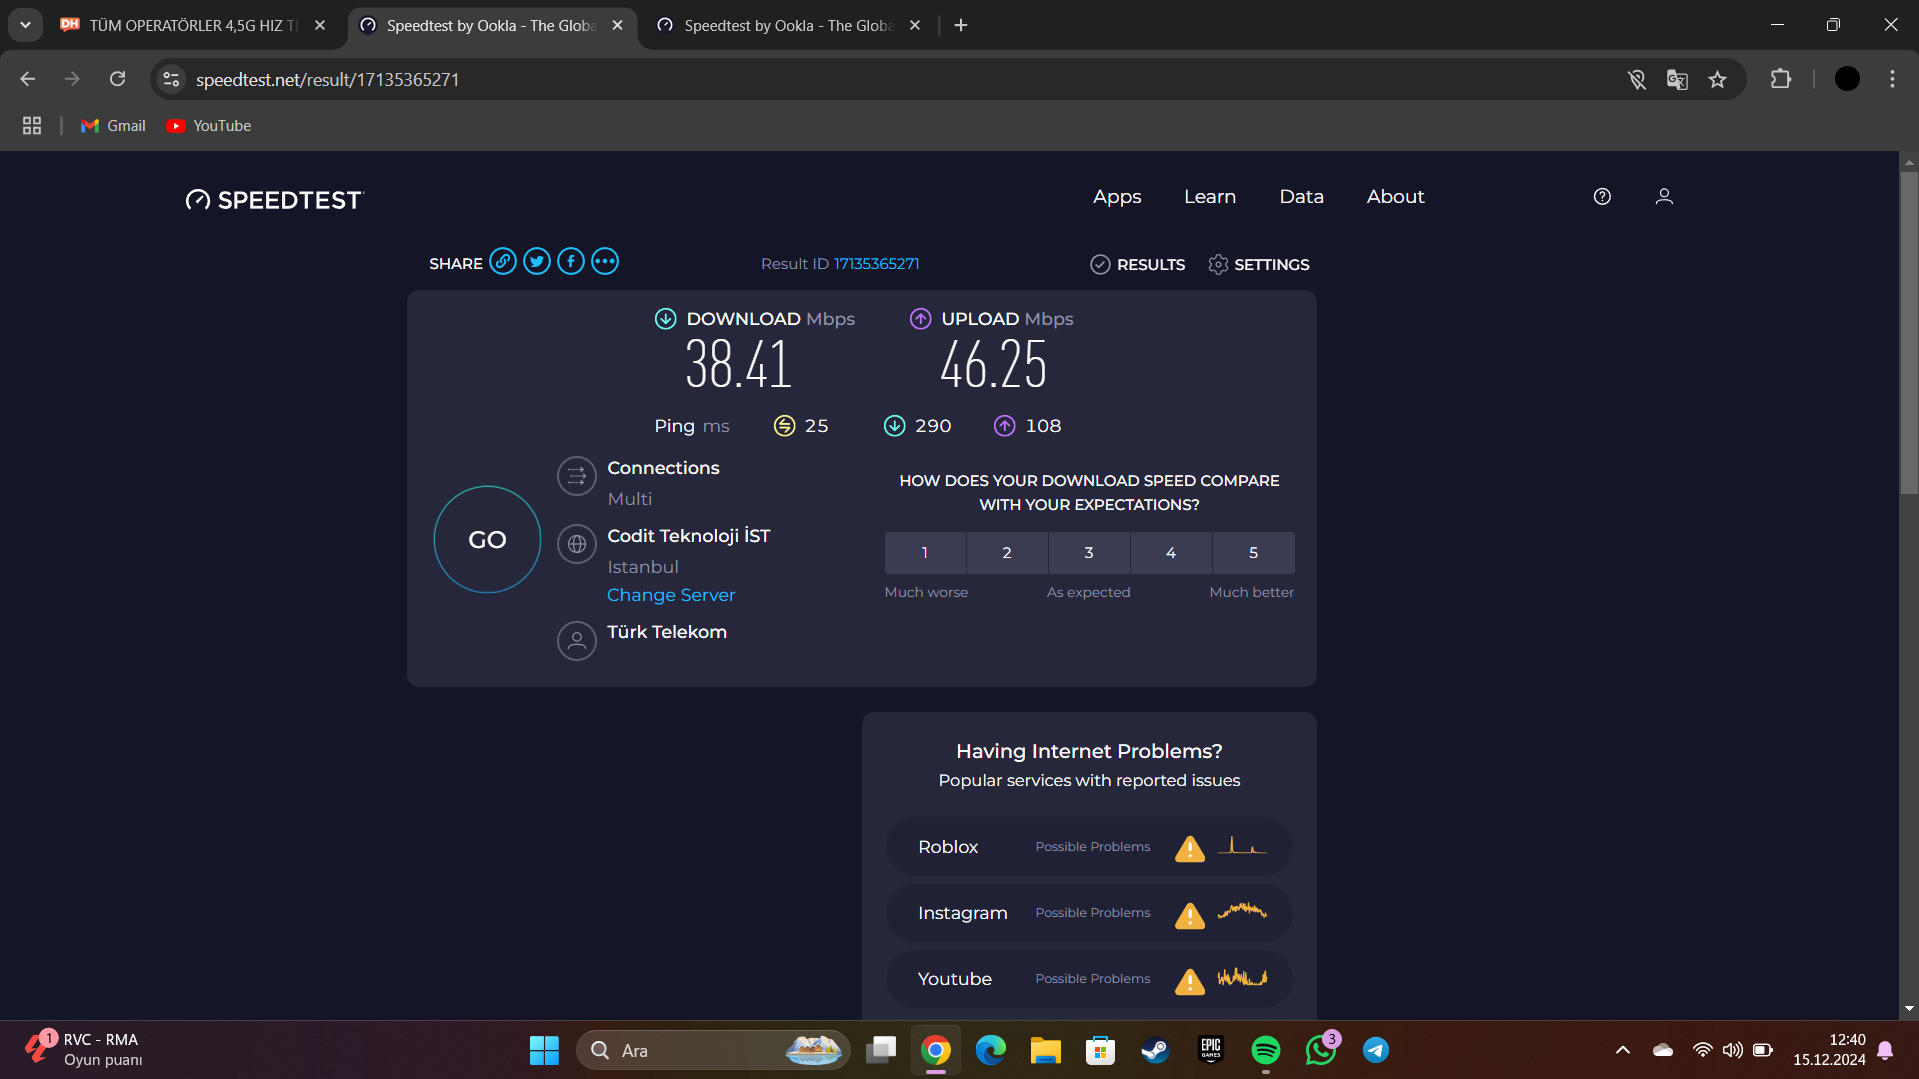Share the result on Facebook
1919x1079 pixels.
tap(571, 263)
